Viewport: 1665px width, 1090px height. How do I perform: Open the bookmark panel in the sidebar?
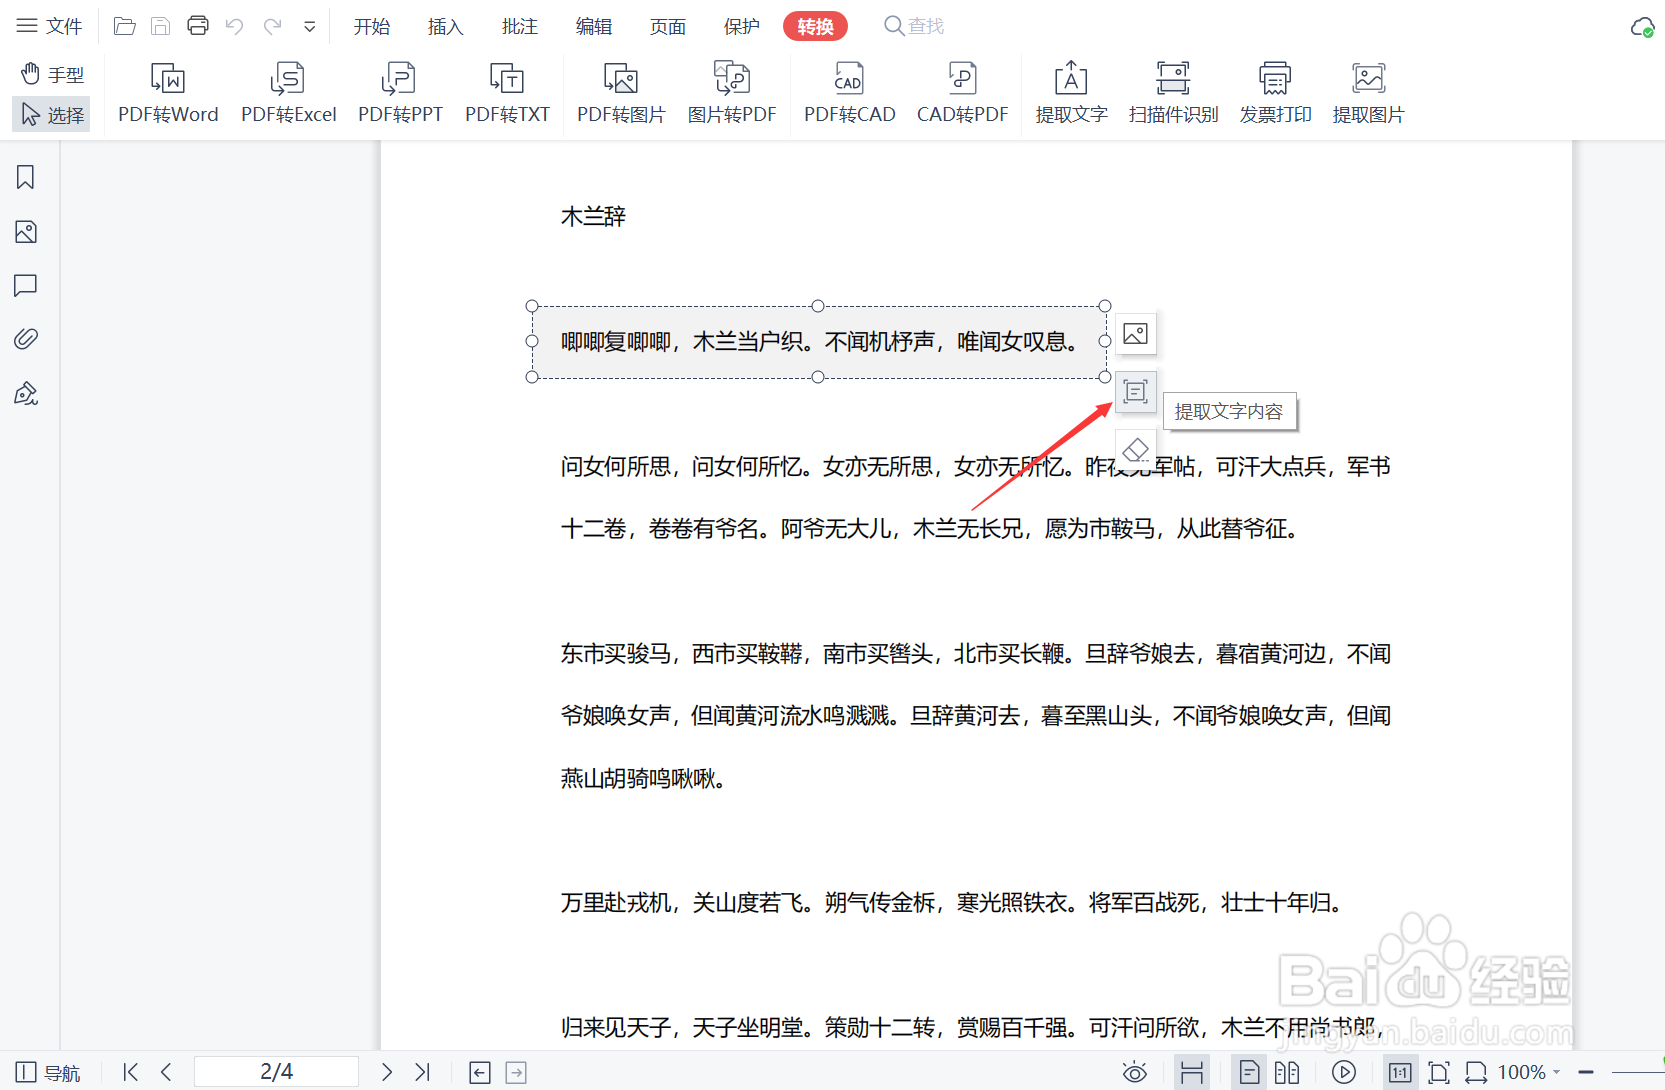click(x=25, y=176)
